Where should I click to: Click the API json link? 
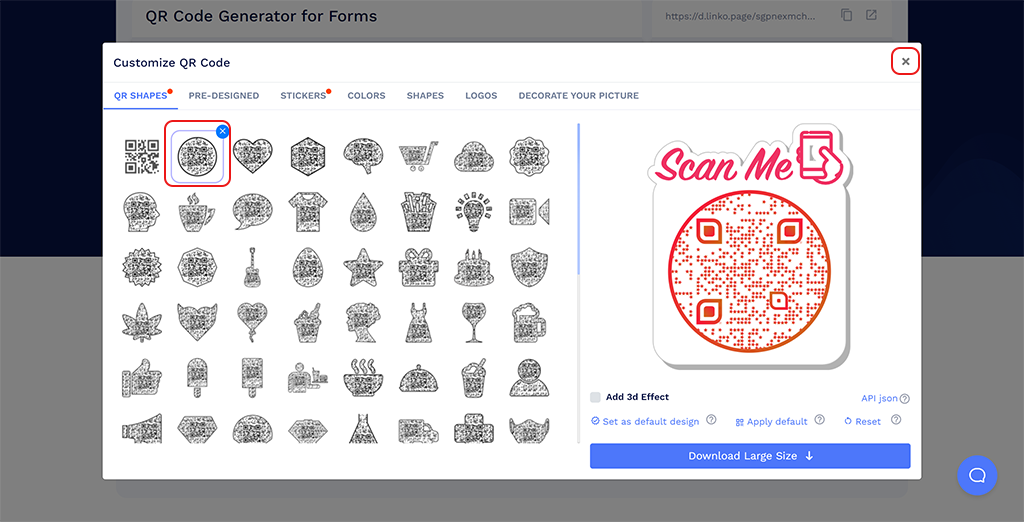tap(880, 398)
